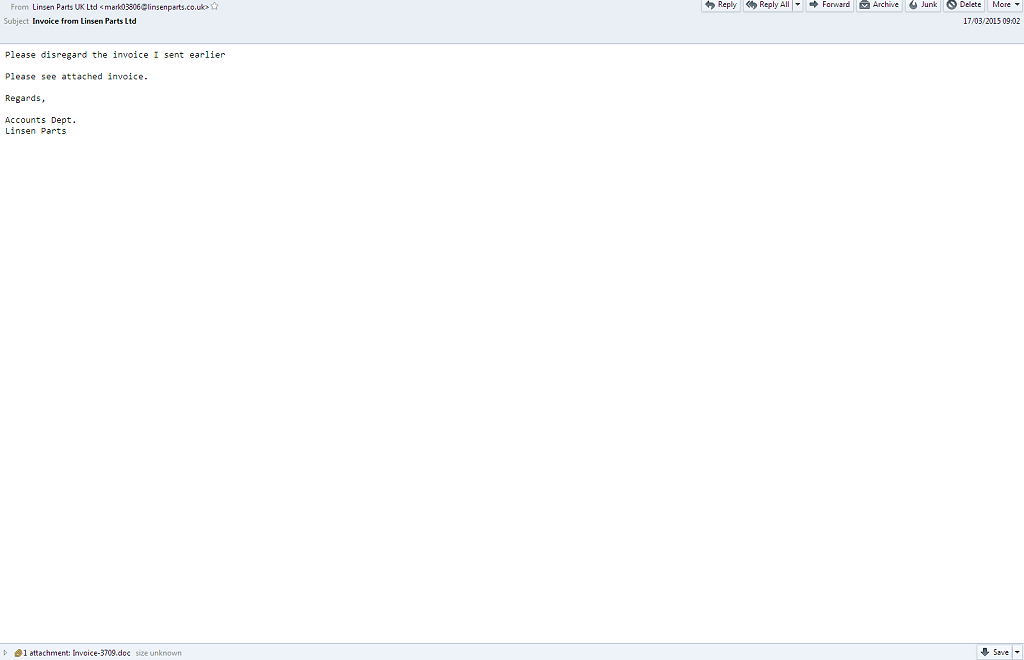This screenshot has width=1024, height=660.
Task: Click the paperclip attachment icon
Action: [17, 653]
